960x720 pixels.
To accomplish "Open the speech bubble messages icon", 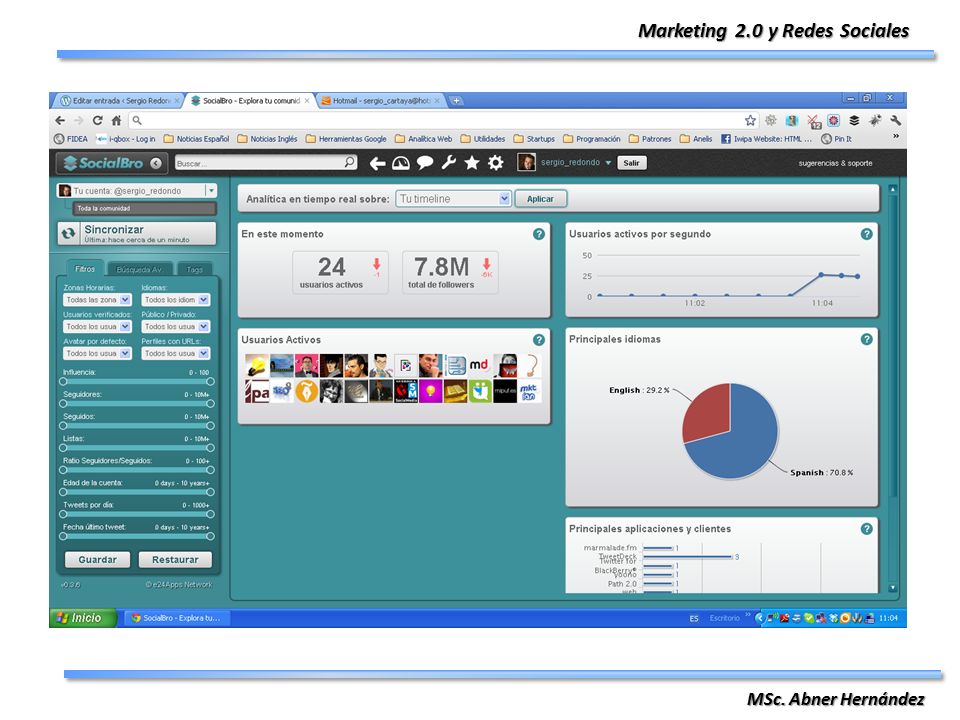I will [x=425, y=163].
